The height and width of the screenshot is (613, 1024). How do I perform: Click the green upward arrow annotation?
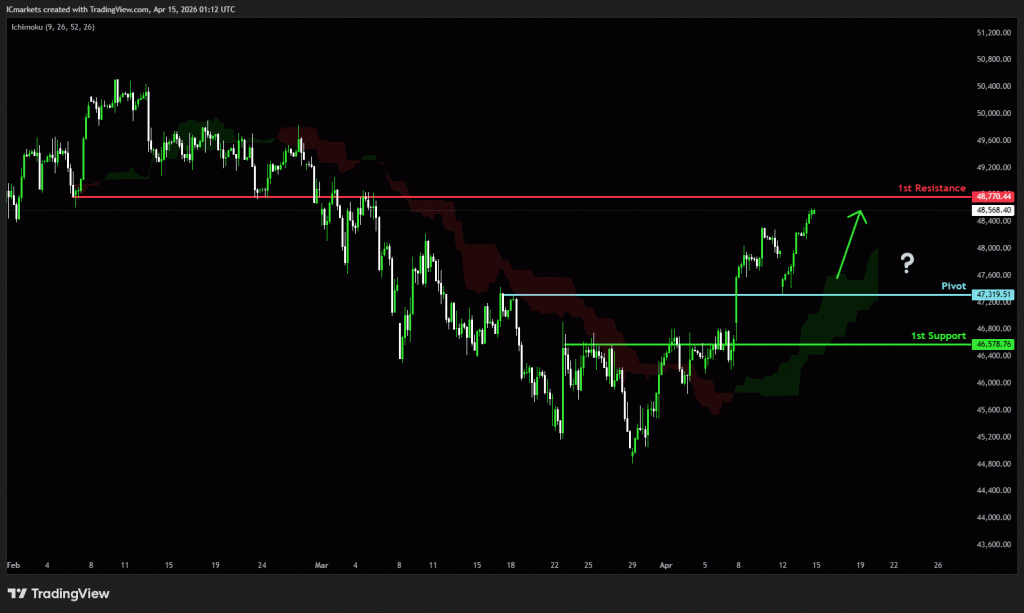point(849,243)
